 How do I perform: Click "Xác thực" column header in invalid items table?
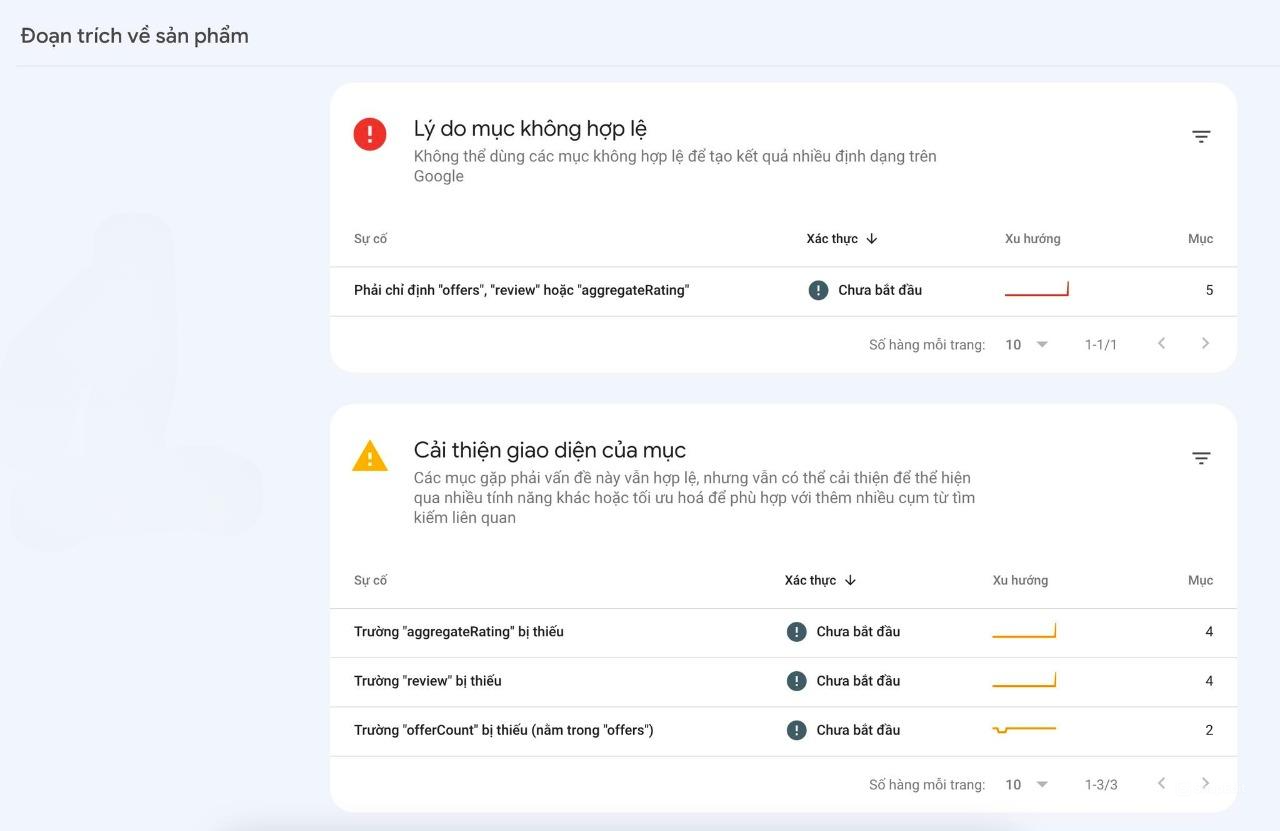pyautogui.click(x=832, y=239)
